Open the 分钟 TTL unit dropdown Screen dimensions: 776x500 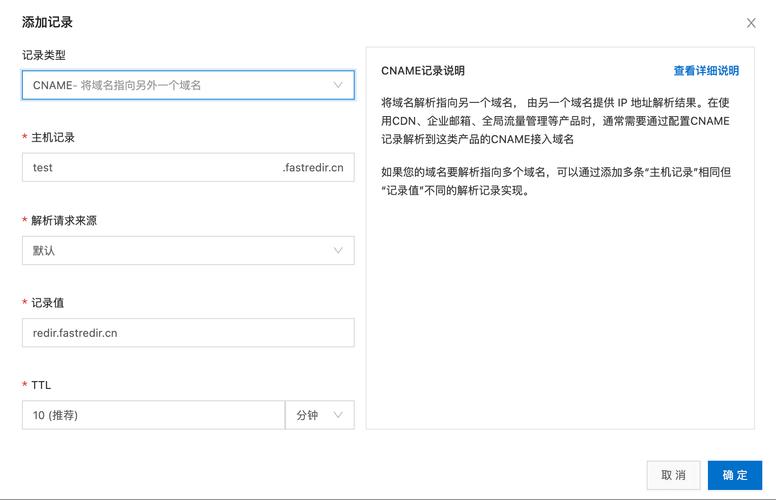[x=318, y=415]
